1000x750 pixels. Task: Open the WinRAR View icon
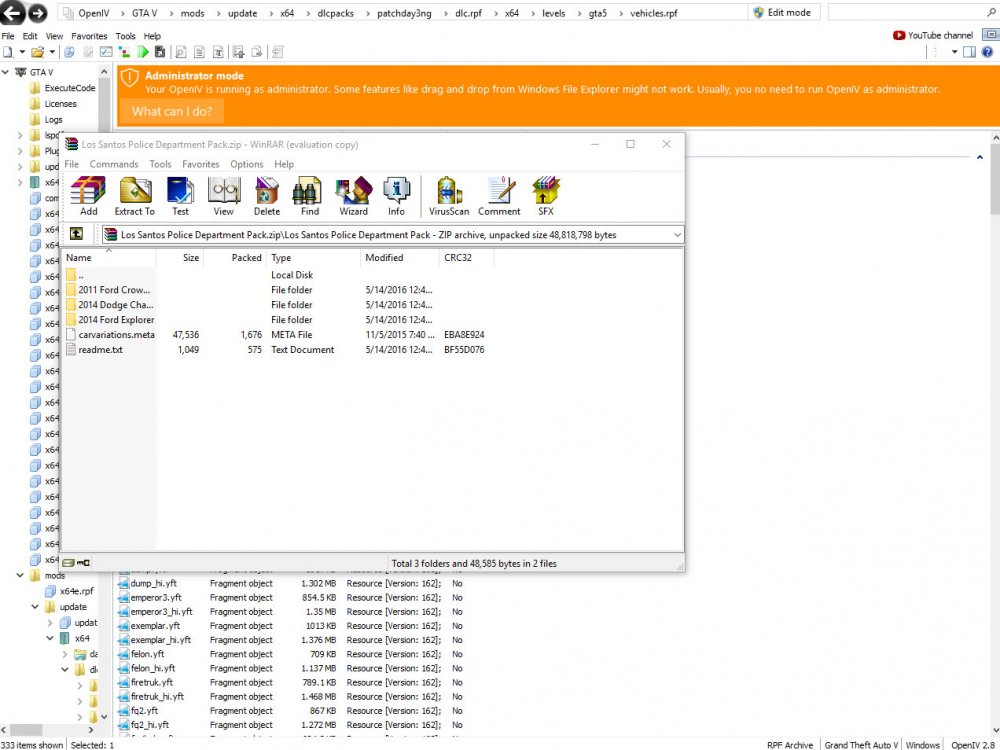[223, 195]
